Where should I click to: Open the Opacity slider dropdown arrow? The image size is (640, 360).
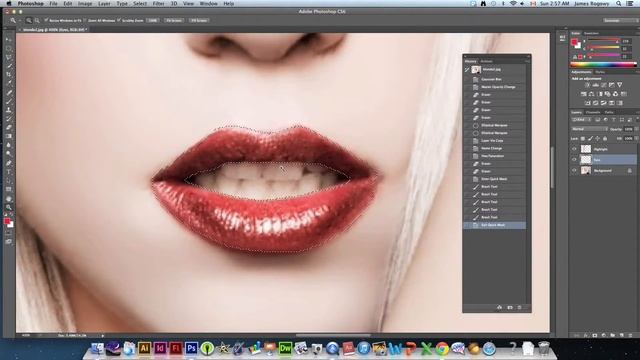tap(636, 129)
